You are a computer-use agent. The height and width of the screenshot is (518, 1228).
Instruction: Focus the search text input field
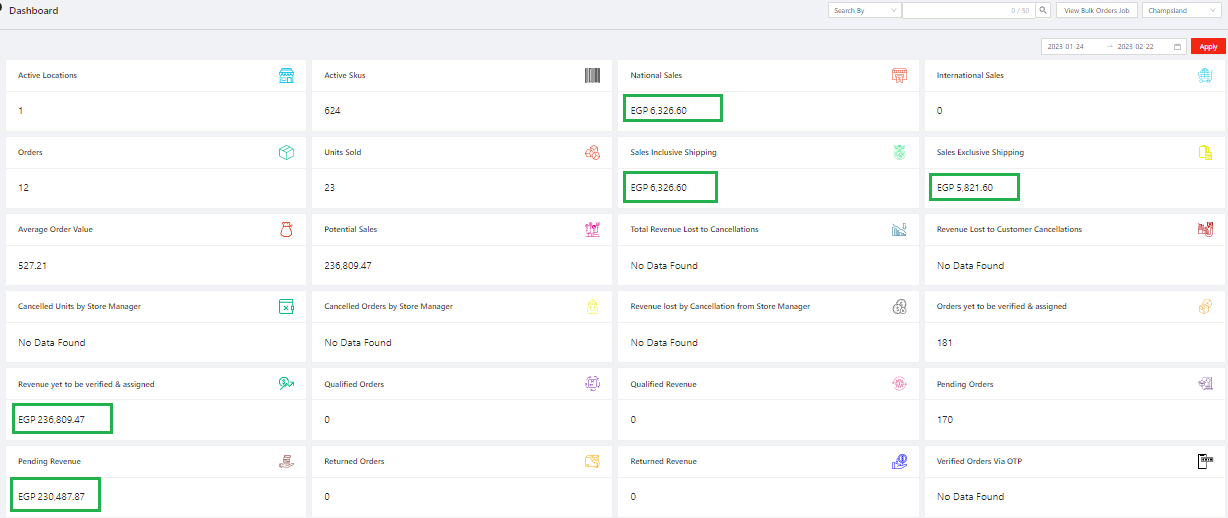pyautogui.click(x=955, y=10)
